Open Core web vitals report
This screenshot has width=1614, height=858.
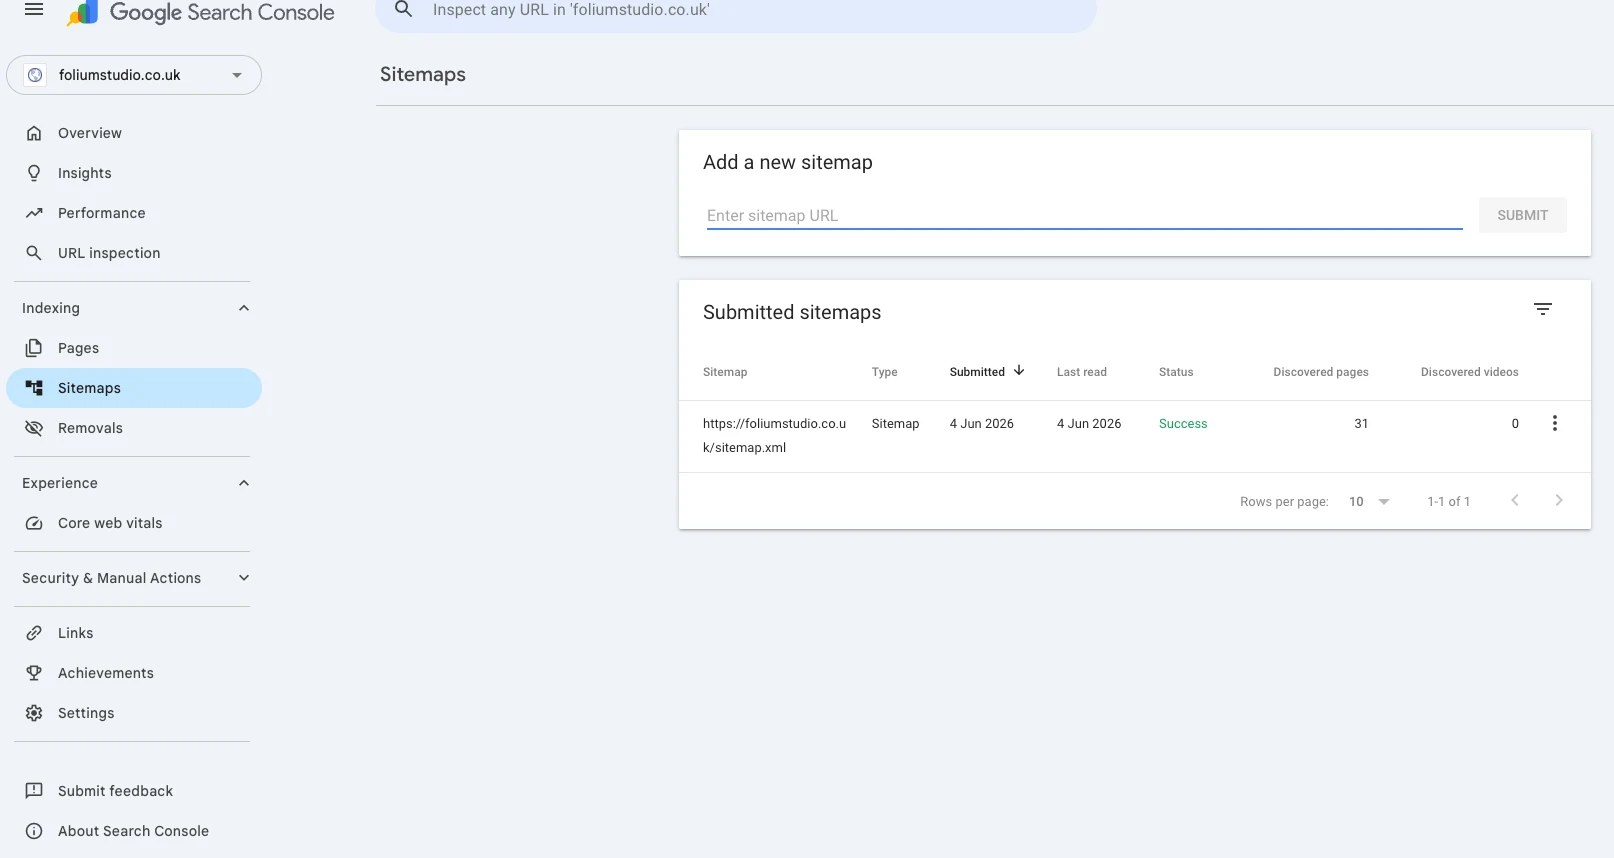(134, 523)
